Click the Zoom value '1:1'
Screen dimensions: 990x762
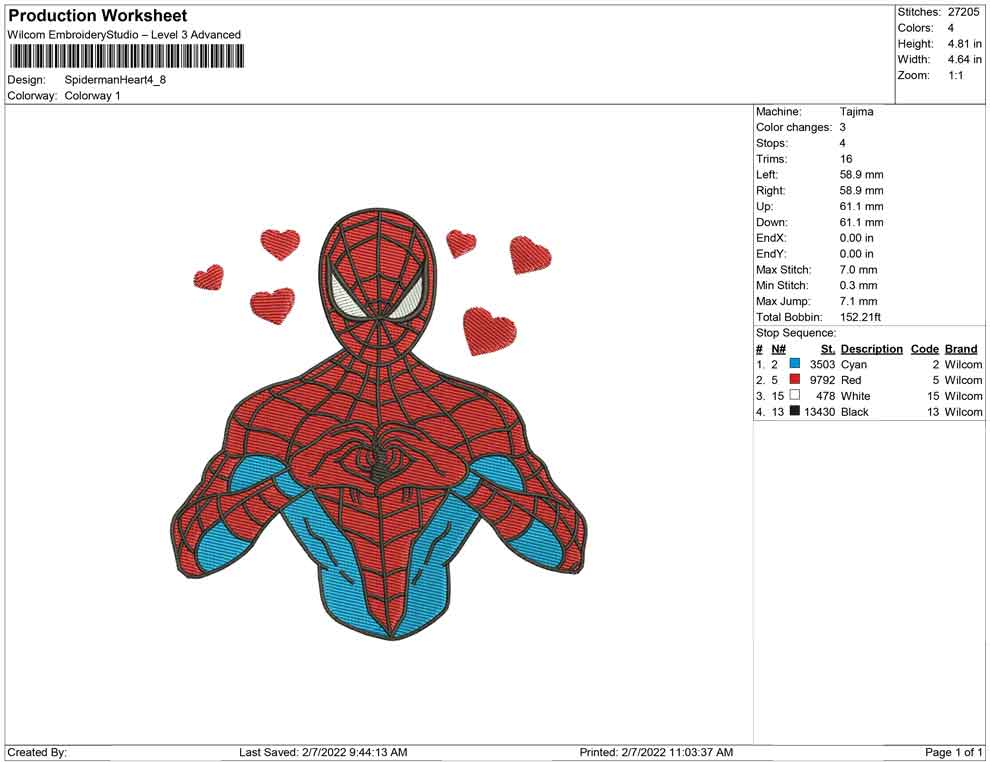(x=956, y=75)
